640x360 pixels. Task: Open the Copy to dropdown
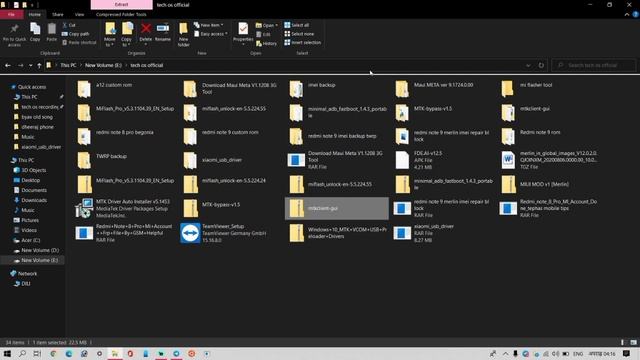tap(127, 34)
